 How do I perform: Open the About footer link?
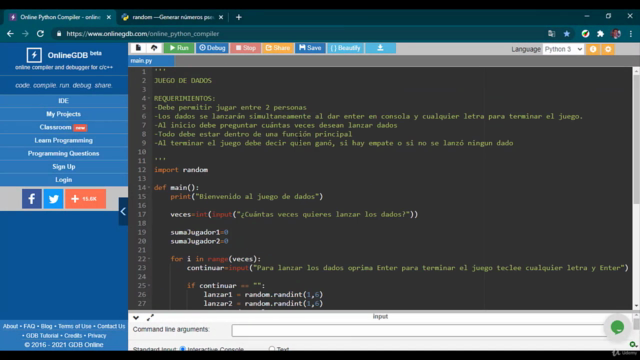click(x=10, y=326)
